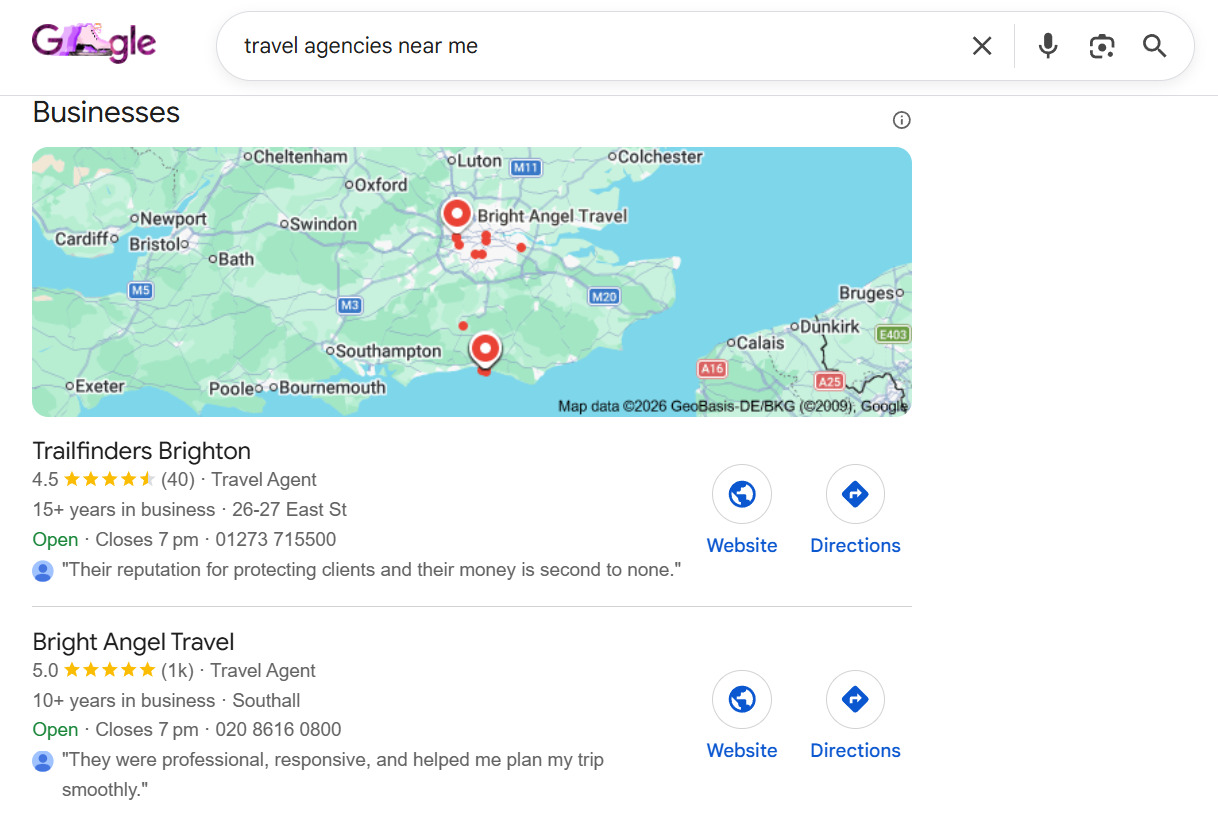The height and width of the screenshot is (814, 1218).
Task: Select the map pin near Southampton
Action: [x=485, y=347]
